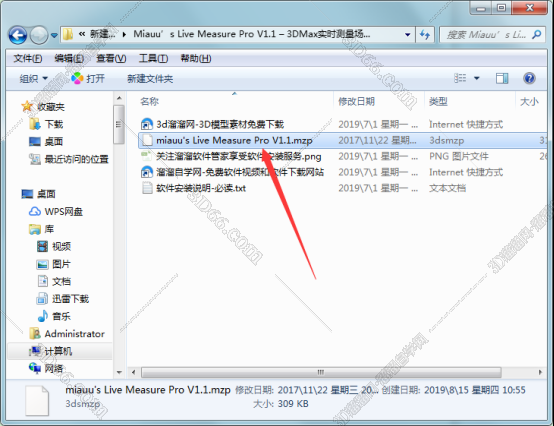554x426 pixels.
Task: Sort by 大小 column header
Action: (529, 102)
